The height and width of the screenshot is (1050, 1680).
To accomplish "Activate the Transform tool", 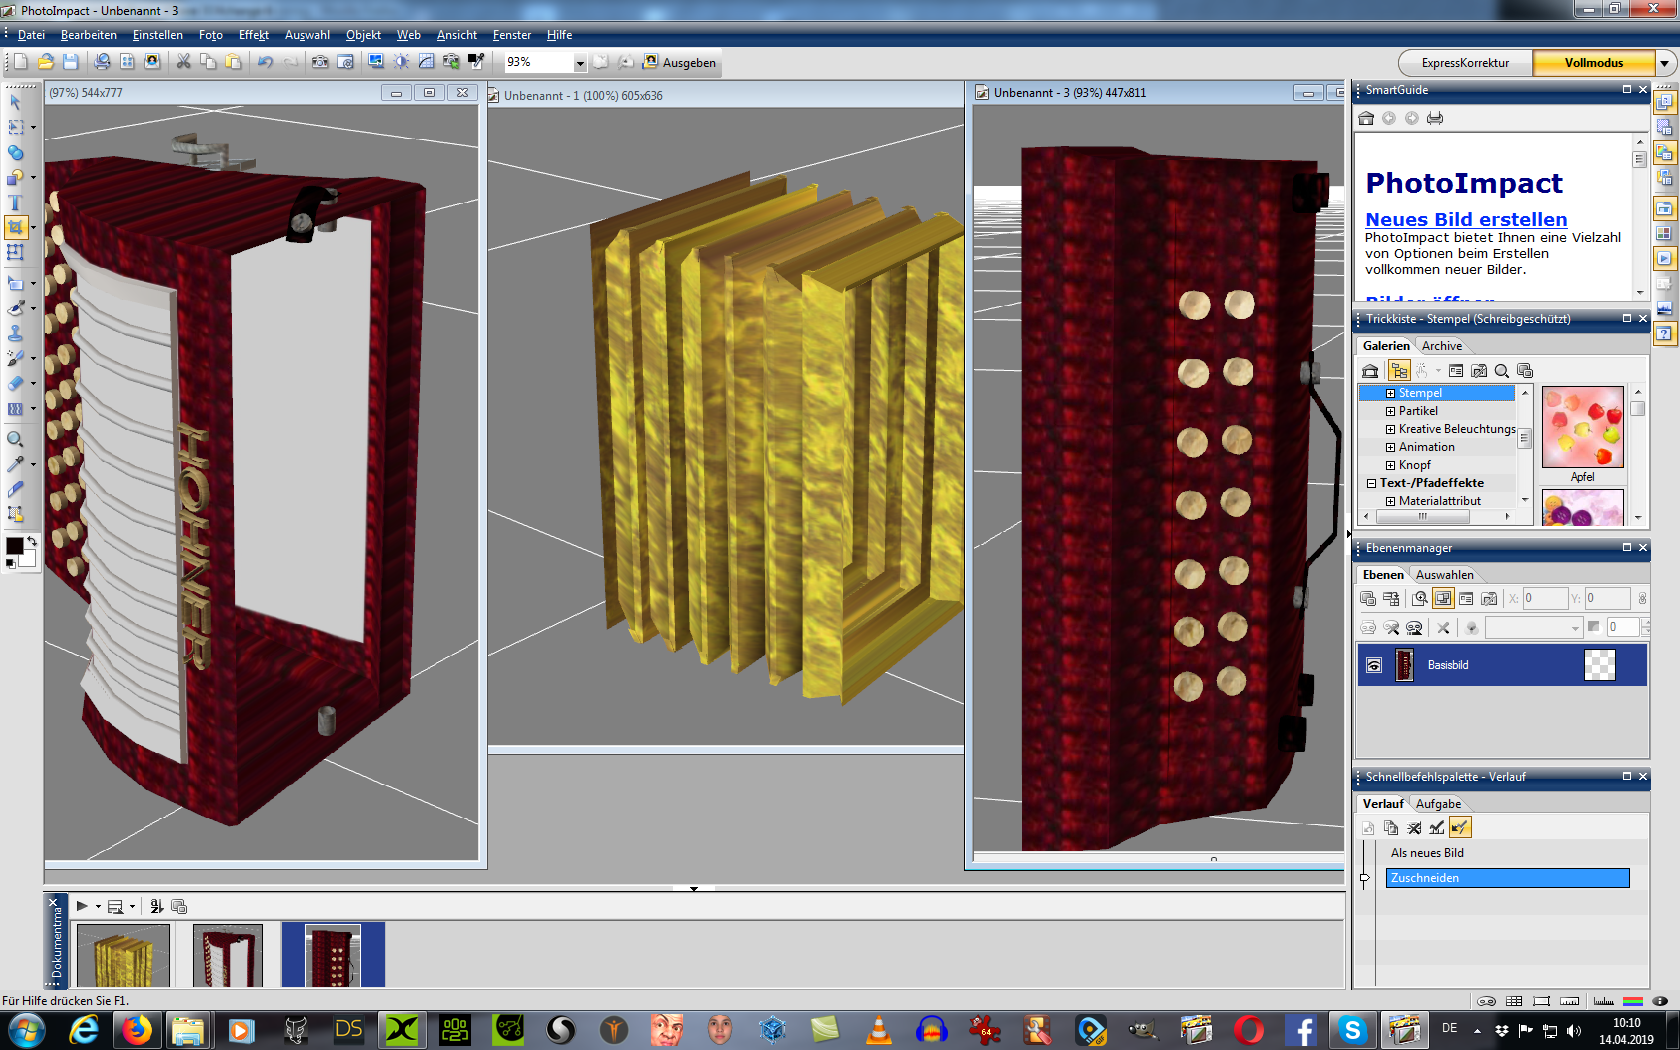I will tap(15, 253).
